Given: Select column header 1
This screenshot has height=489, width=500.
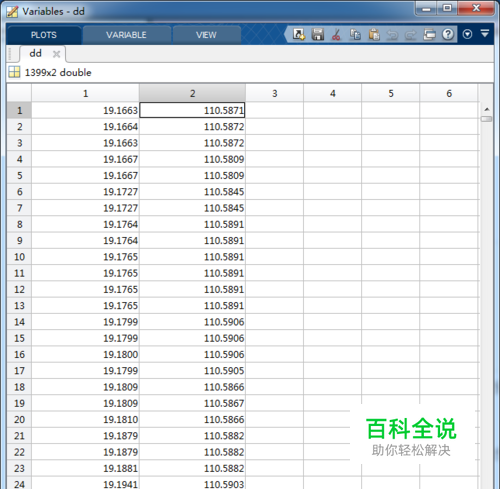Looking at the screenshot, I should pyautogui.click(x=85, y=93).
